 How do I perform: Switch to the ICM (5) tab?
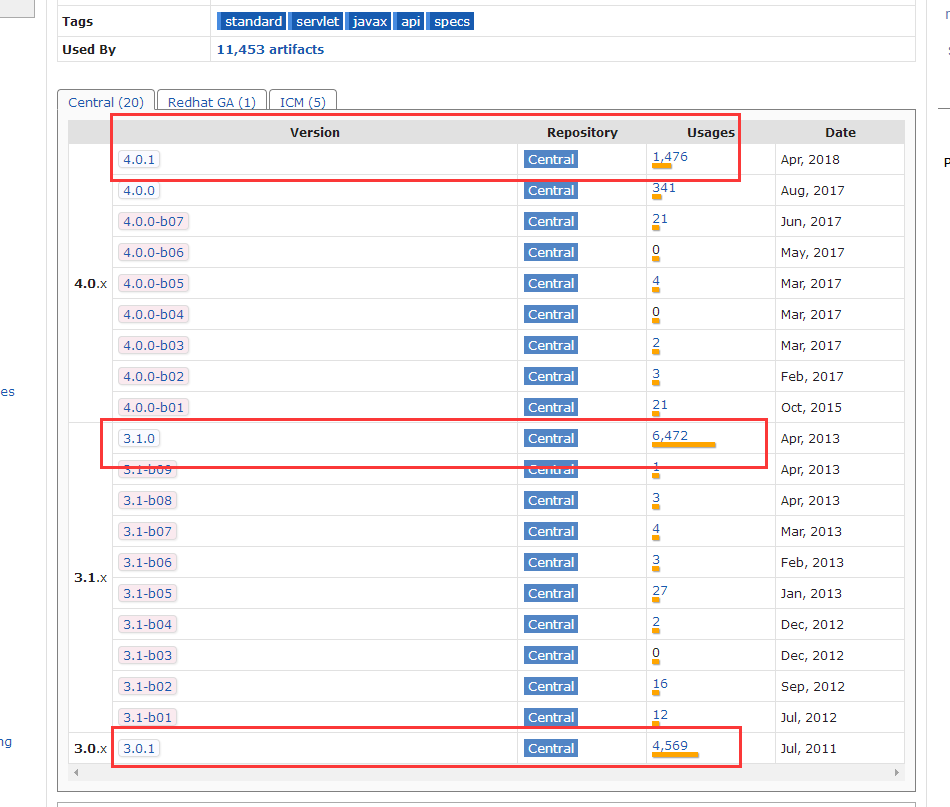302,101
